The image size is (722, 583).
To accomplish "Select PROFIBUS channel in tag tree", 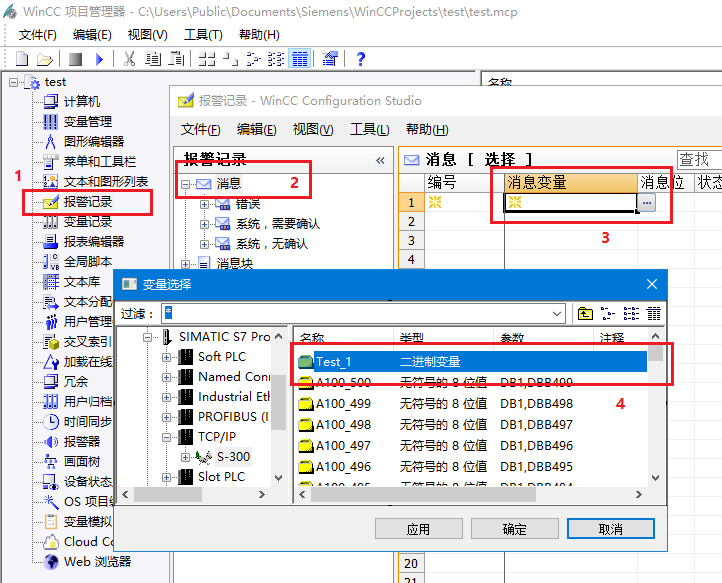I will 233,417.
